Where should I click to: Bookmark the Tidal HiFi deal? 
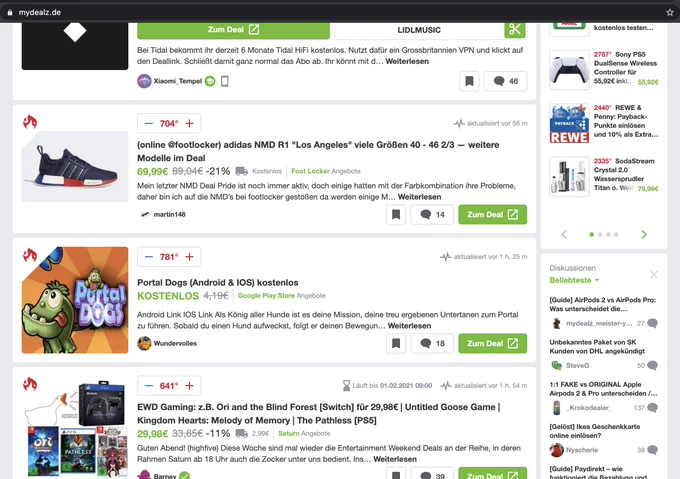[x=469, y=81]
